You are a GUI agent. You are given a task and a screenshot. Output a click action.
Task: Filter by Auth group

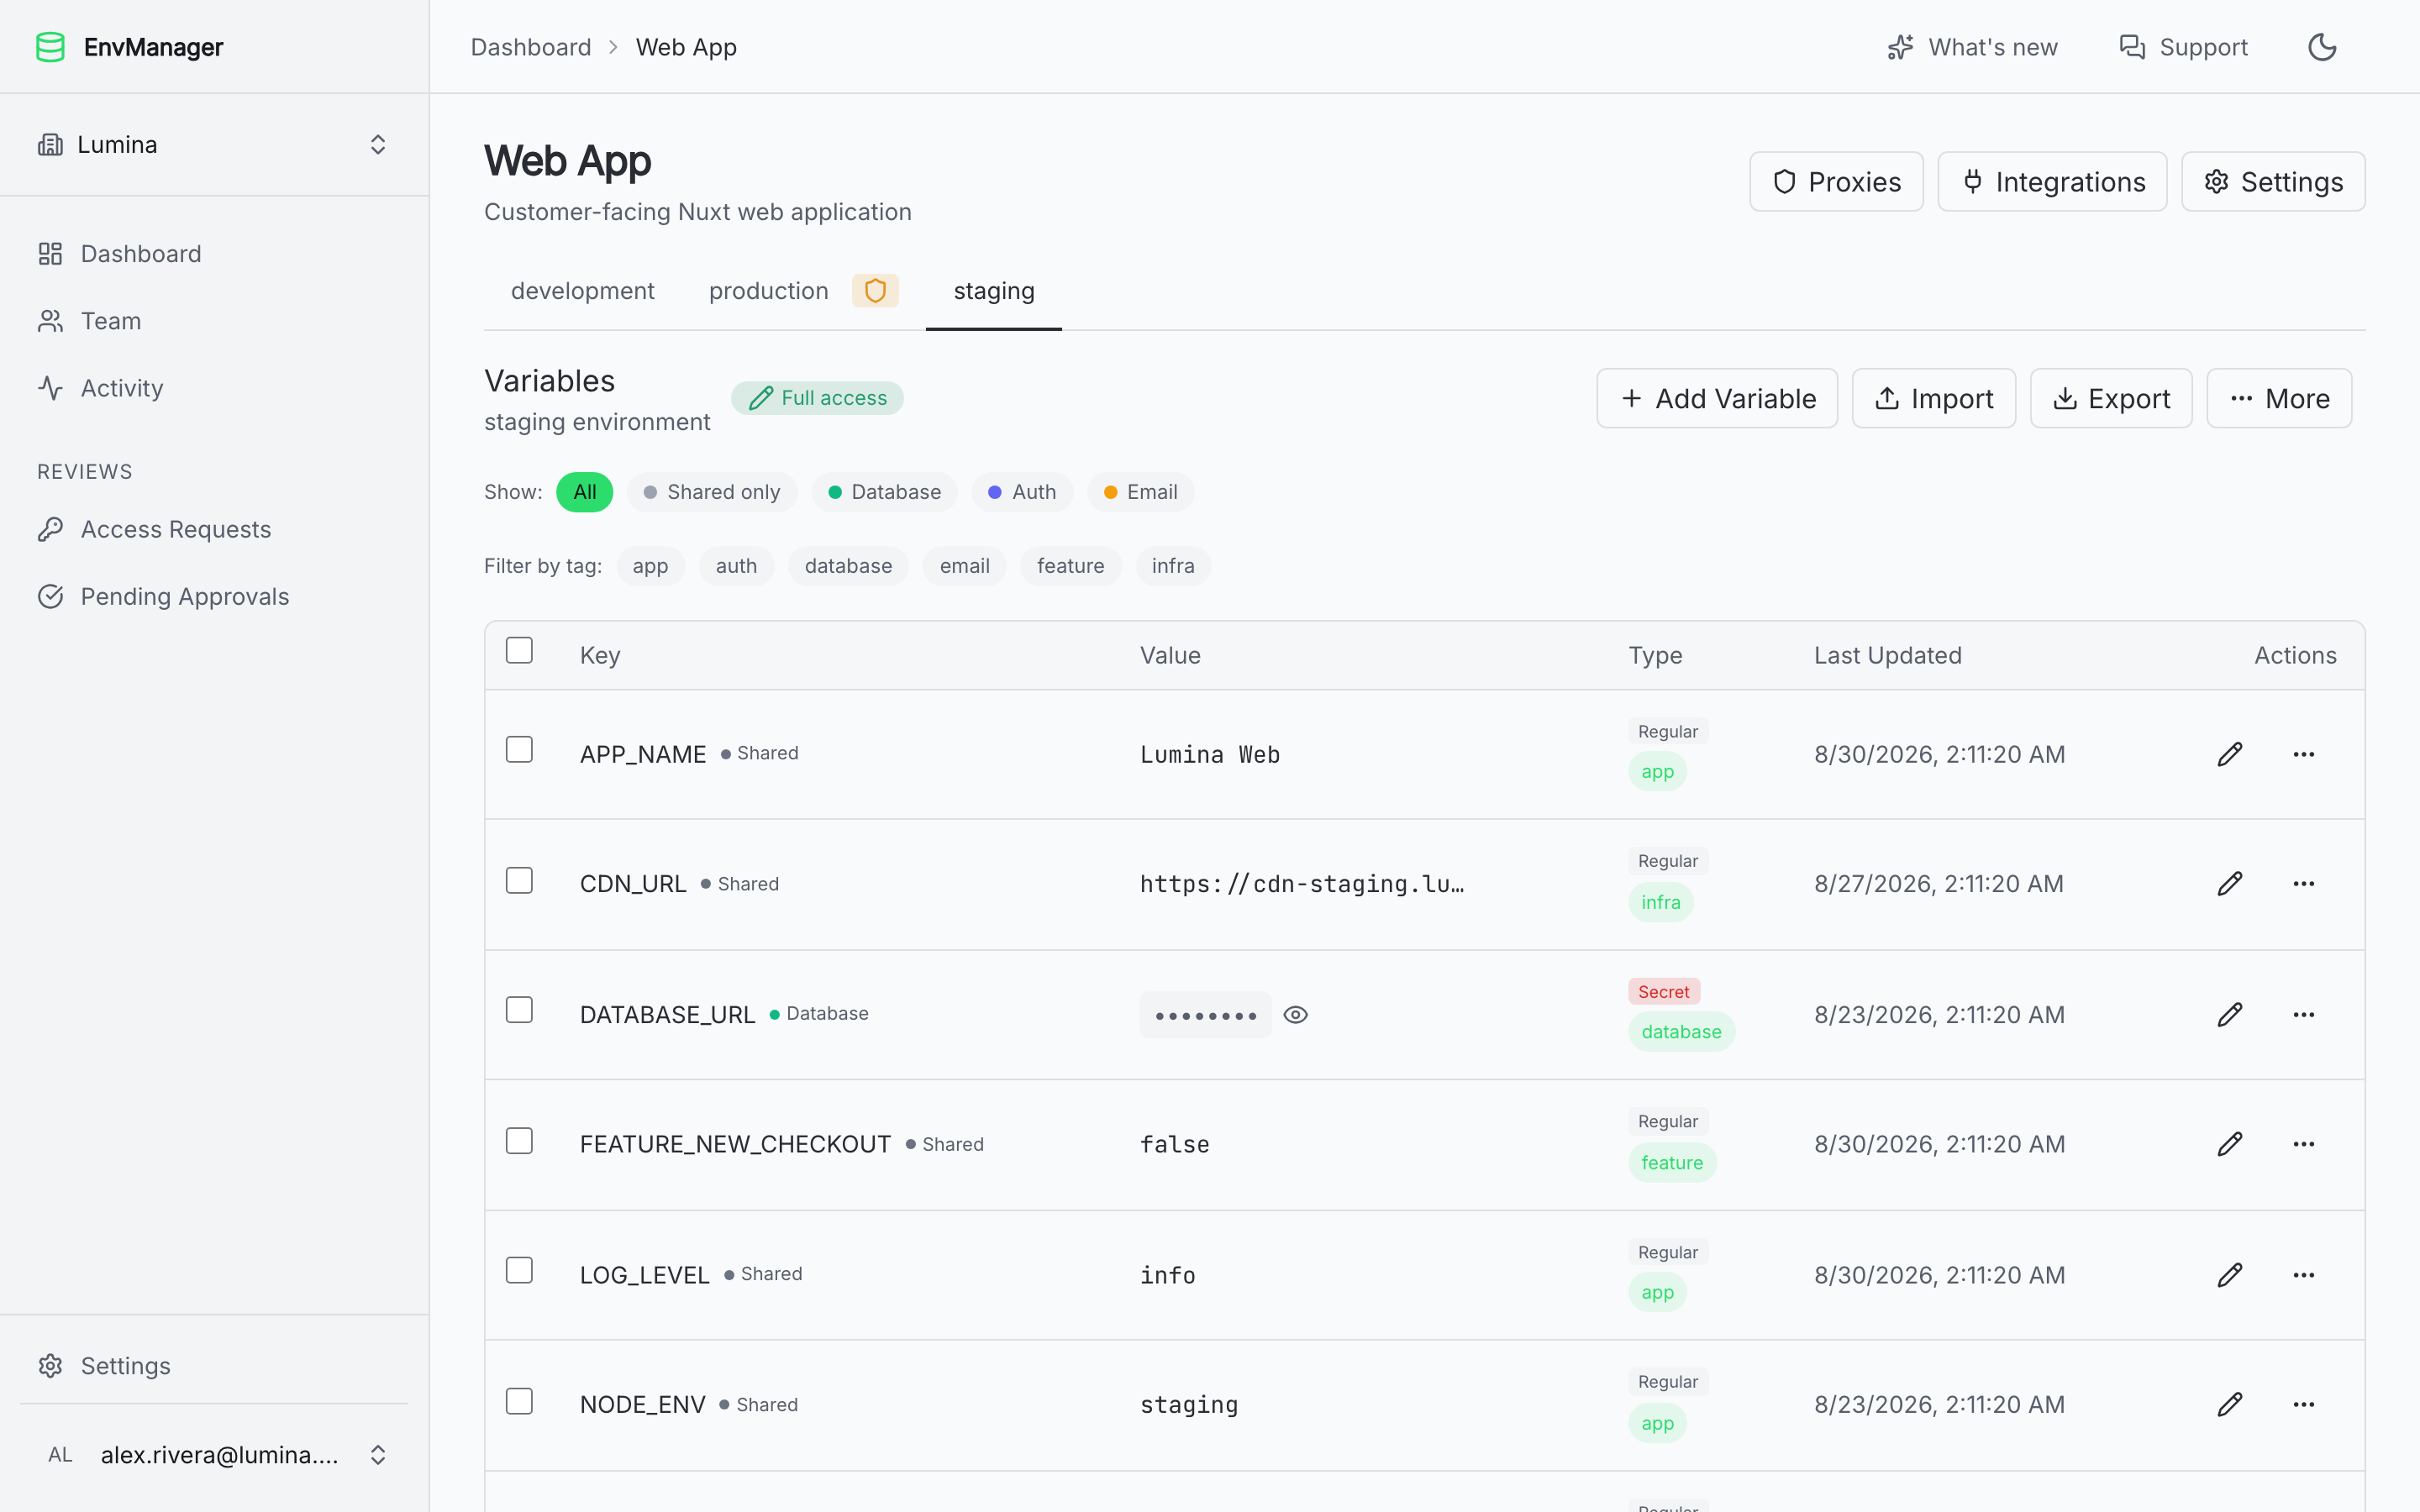coord(1022,492)
